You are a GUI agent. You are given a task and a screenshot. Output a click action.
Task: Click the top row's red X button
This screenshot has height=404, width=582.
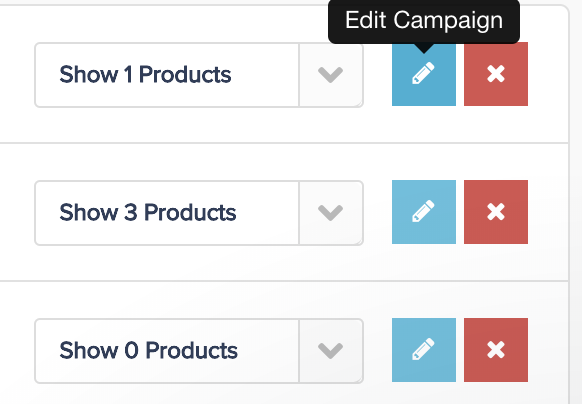pos(496,74)
